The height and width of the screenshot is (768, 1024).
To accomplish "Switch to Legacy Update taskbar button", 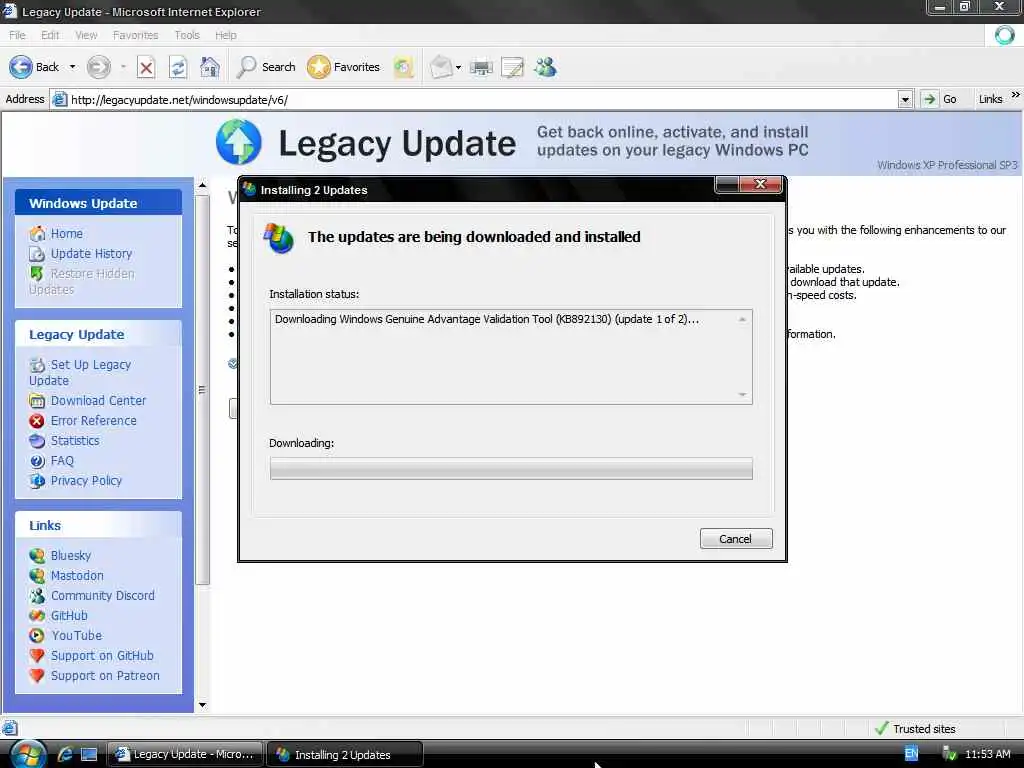I will [185, 754].
